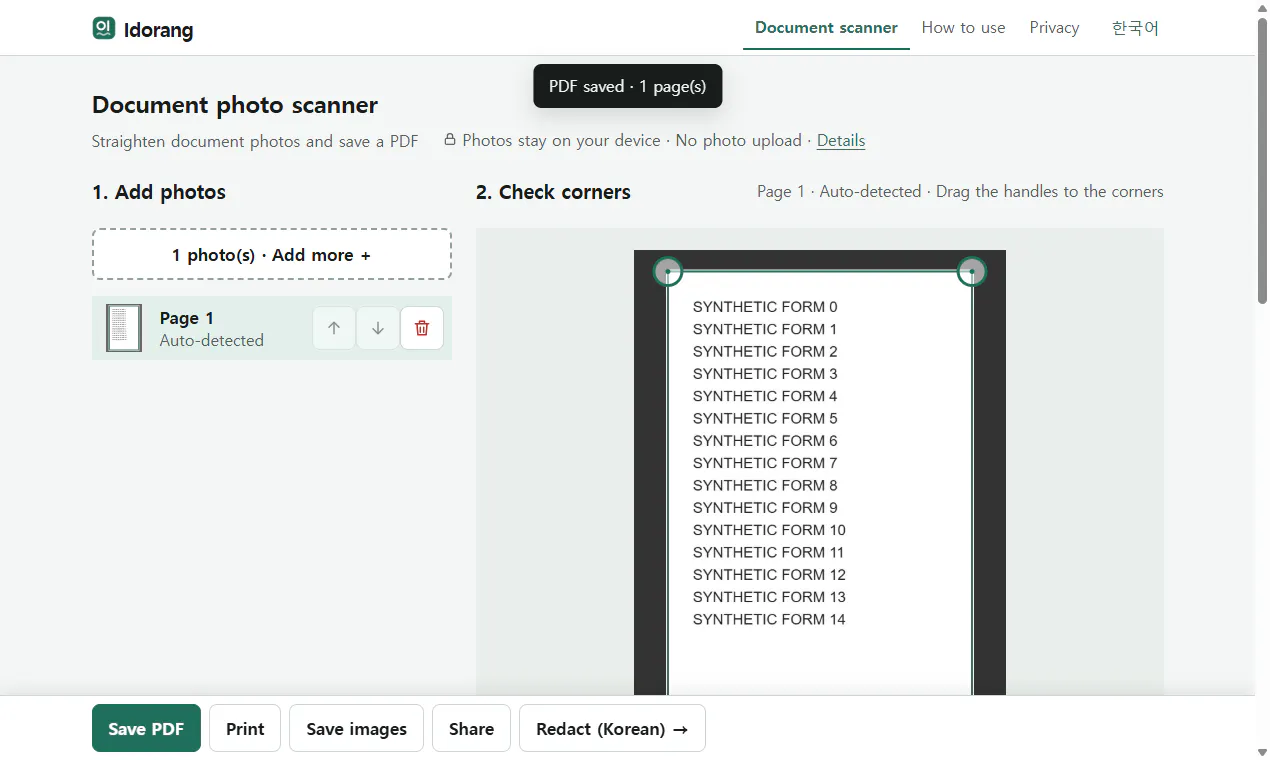Move Page 1 up with arrow icon
Screen dimensions: 1270x760
334,328
